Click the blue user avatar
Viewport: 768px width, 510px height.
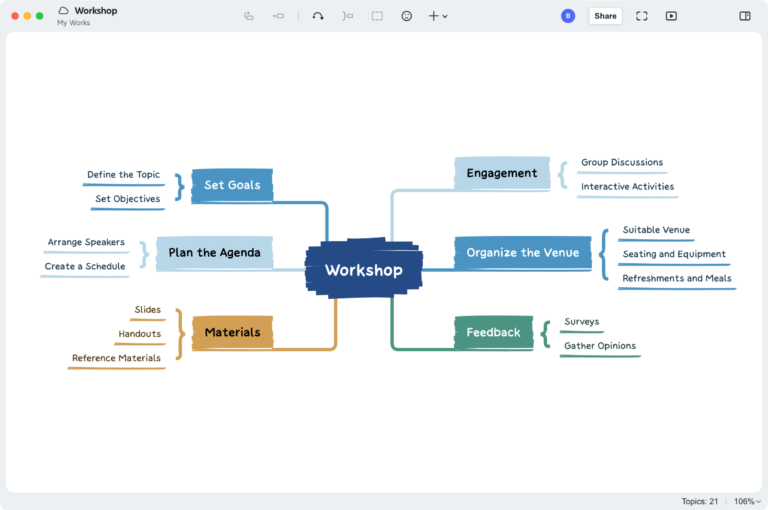tap(568, 16)
